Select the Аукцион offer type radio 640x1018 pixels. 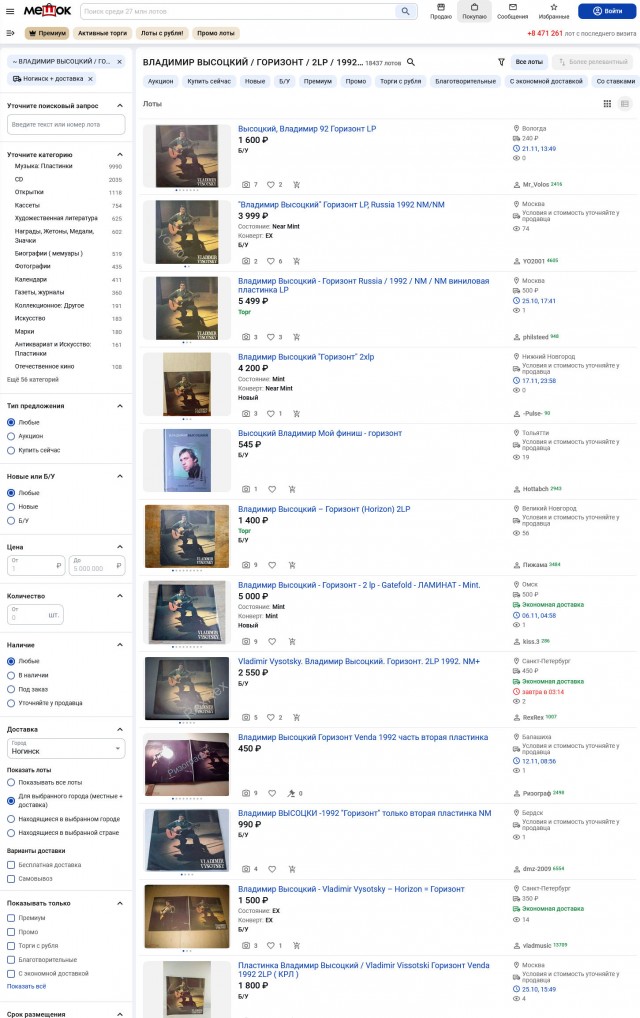[11, 436]
